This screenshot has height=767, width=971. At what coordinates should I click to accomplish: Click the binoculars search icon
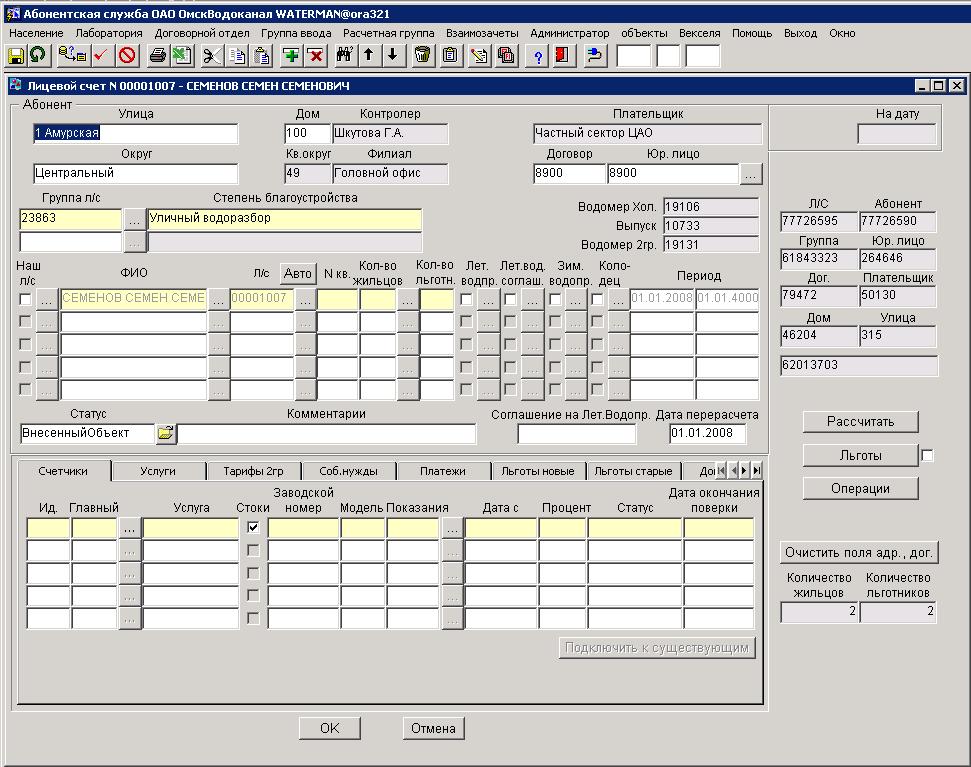pos(345,56)
